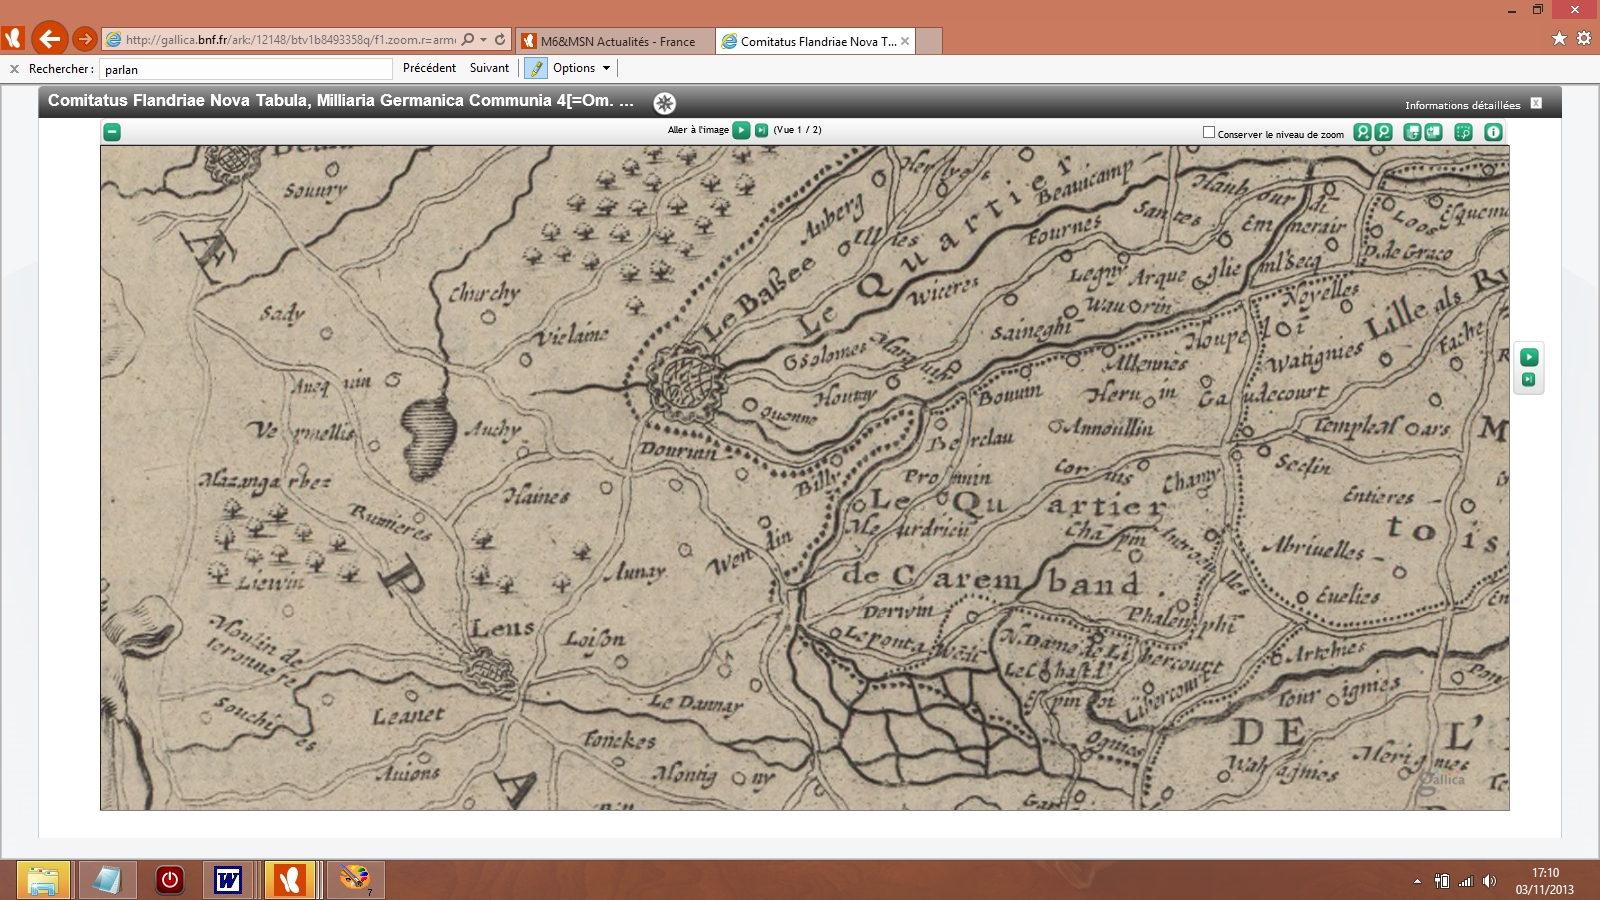Click the address bar search magnifier
1600x900 pixels.
tap(468, 40)
